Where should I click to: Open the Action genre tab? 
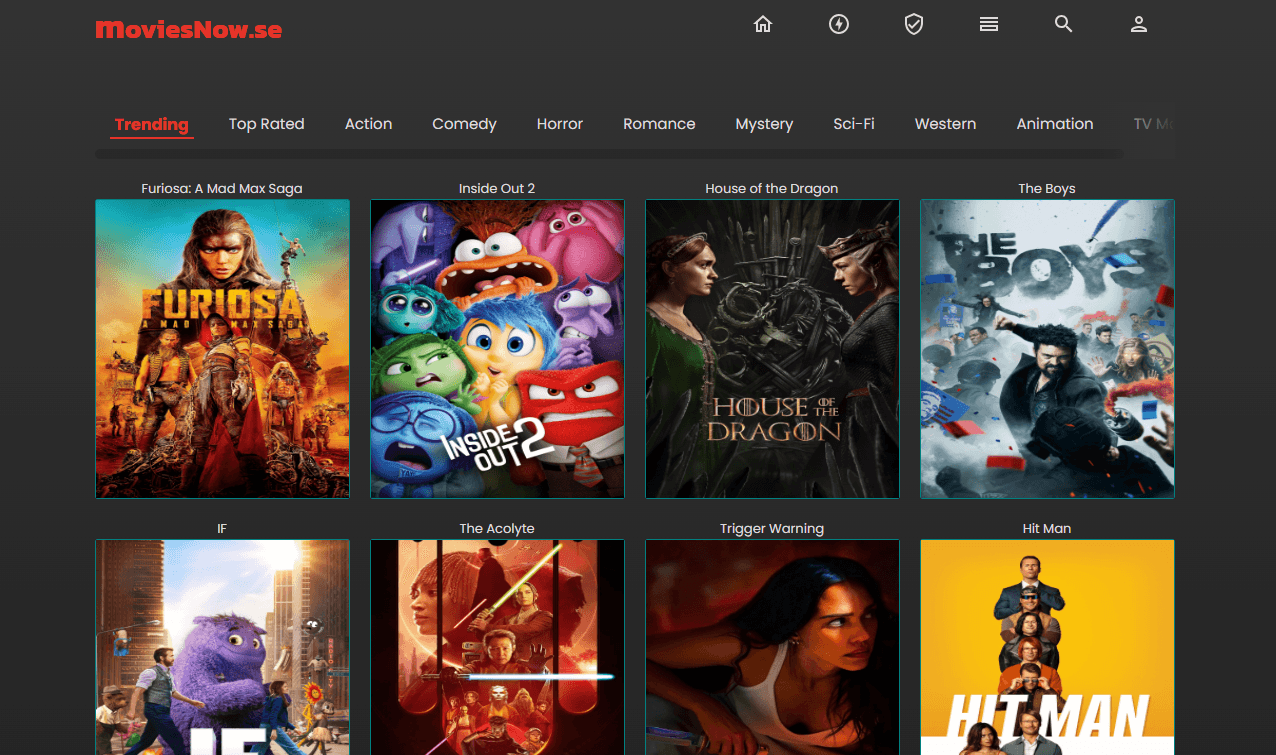368,124
